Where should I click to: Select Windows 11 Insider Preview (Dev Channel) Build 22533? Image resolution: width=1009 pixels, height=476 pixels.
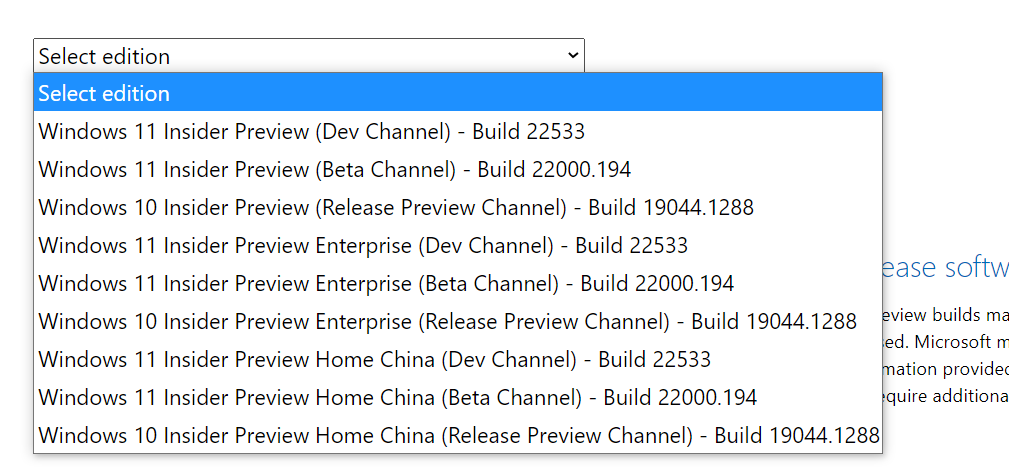click(311, 131)
